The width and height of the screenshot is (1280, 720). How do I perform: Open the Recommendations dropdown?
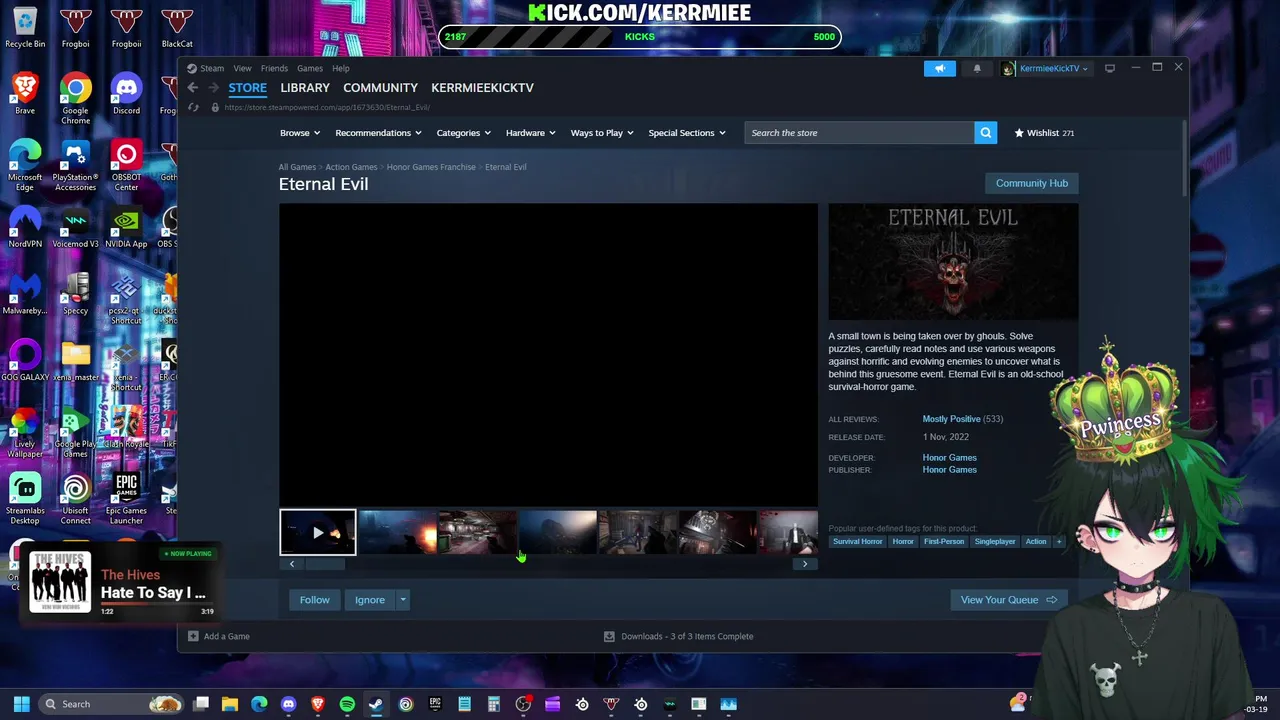click(x=378, y=133)
